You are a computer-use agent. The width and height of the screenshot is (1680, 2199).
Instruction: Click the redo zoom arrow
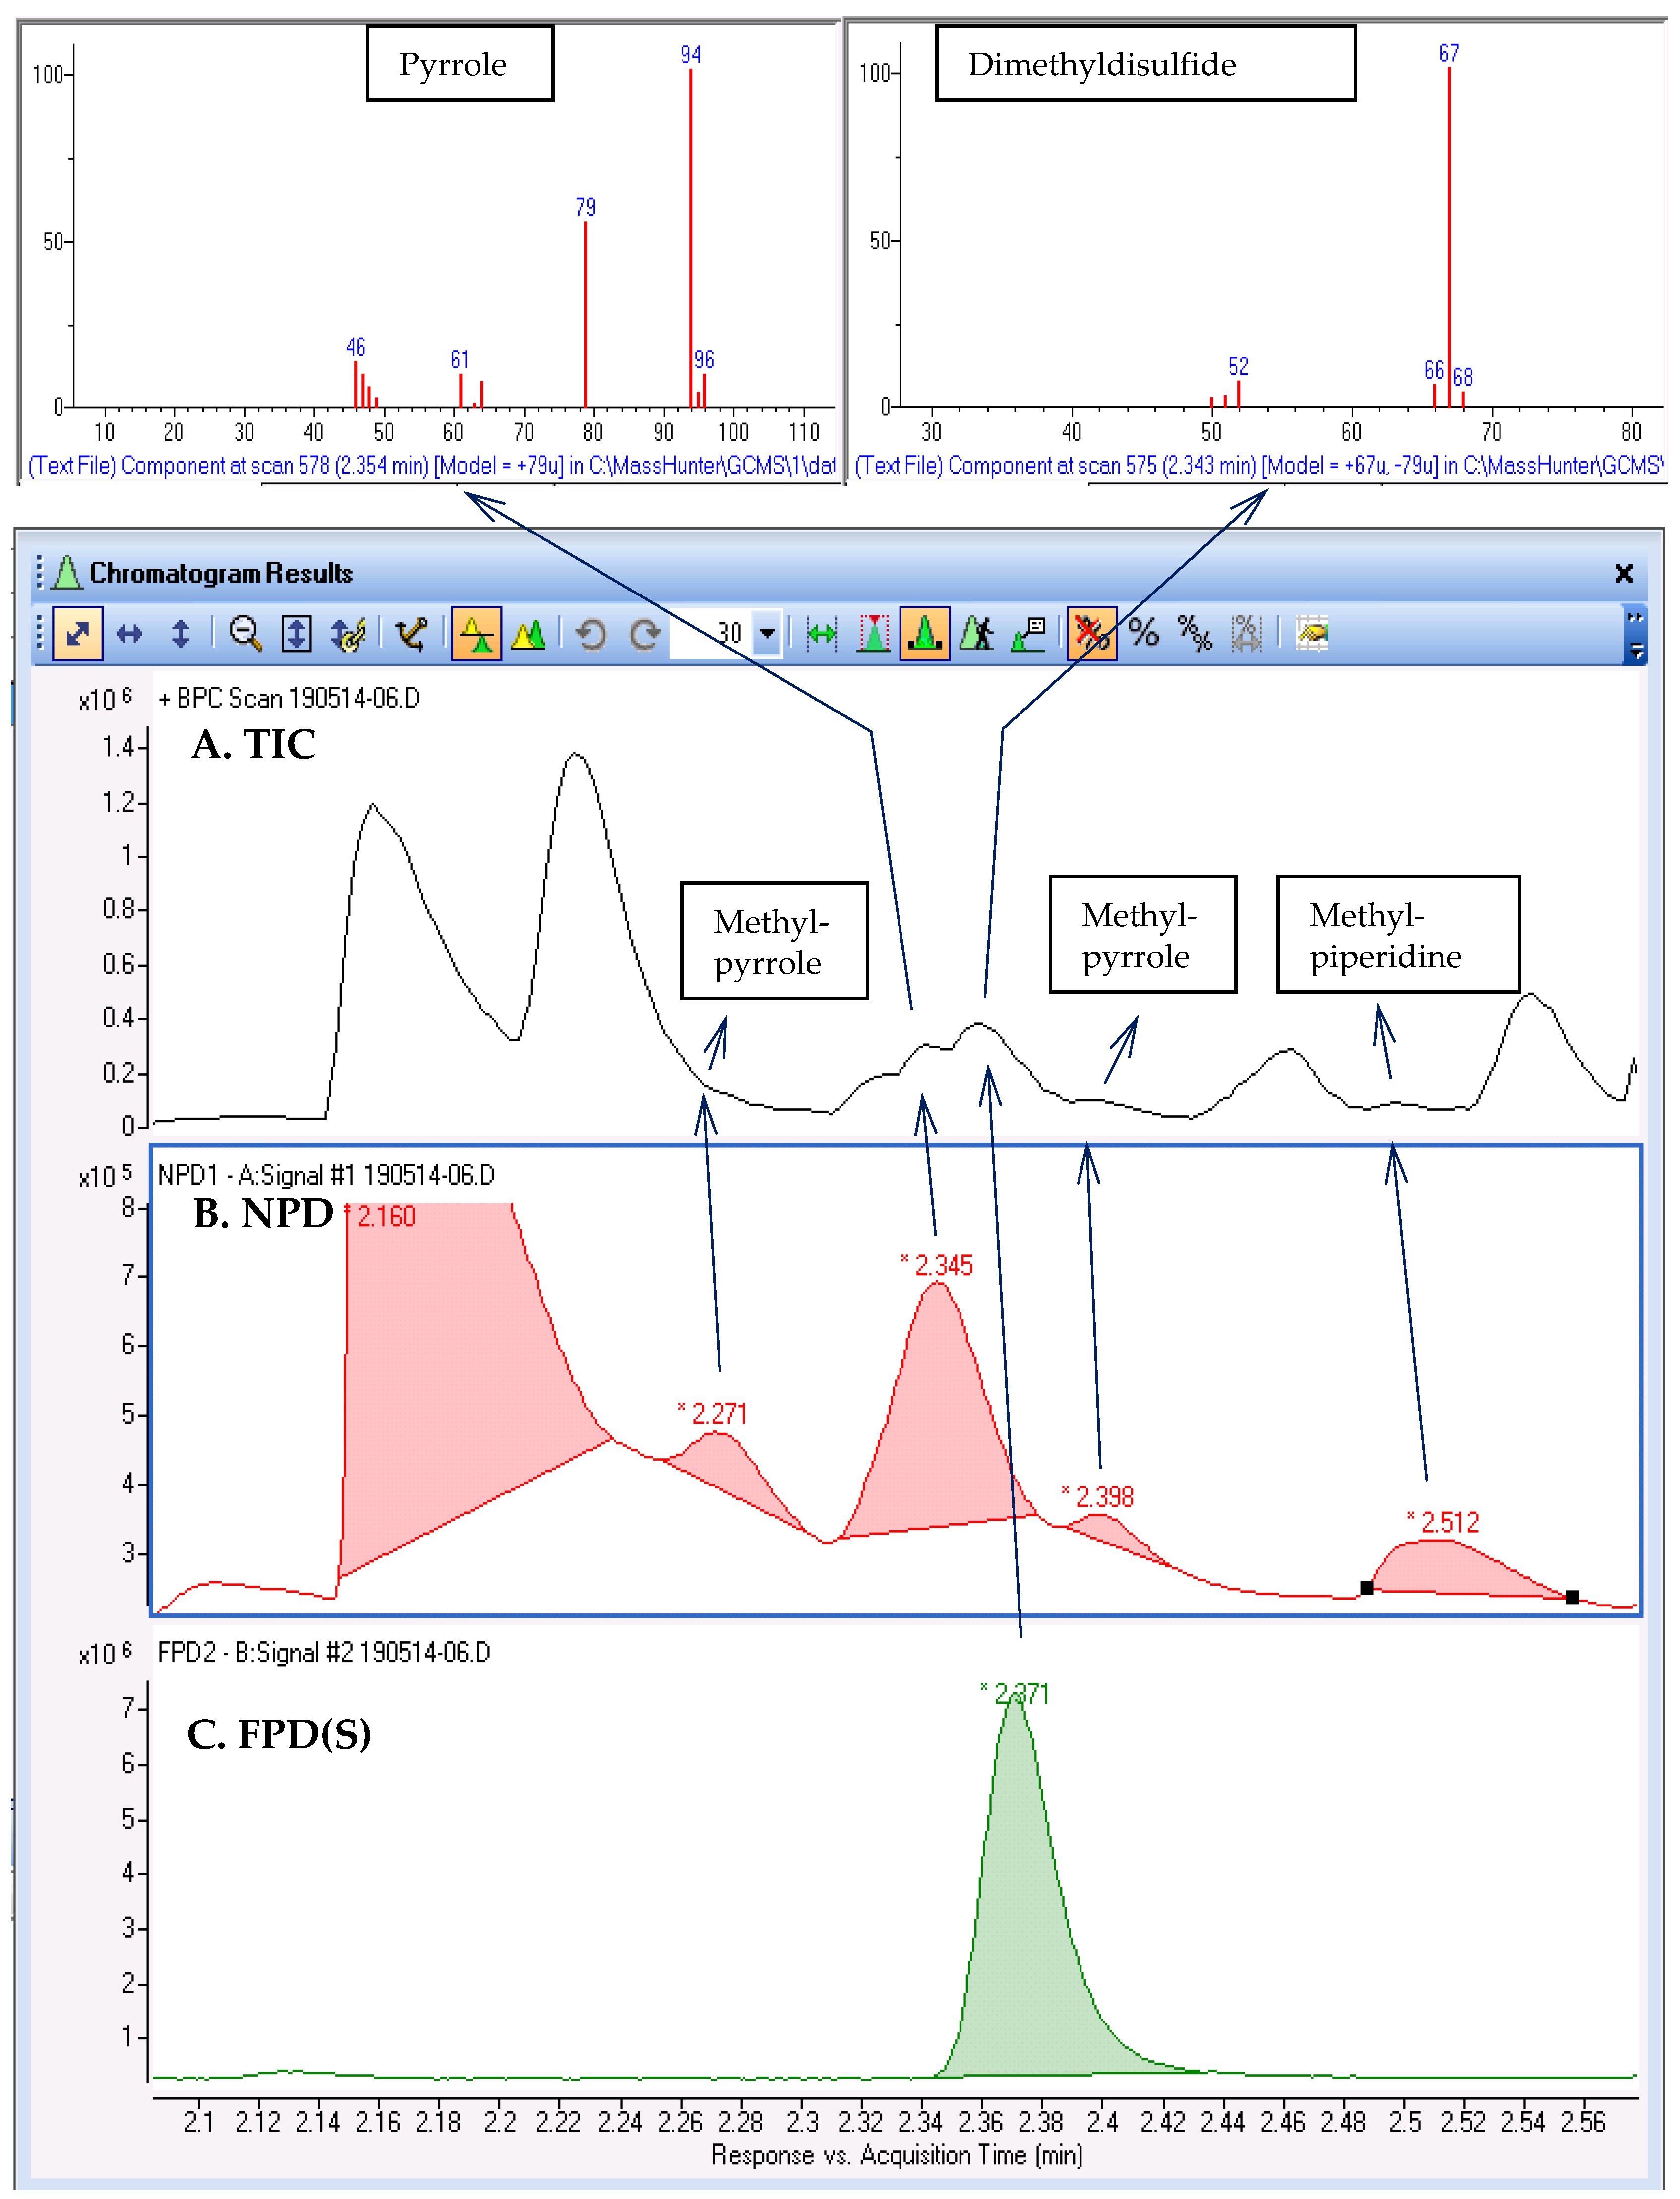coord(645,633)
